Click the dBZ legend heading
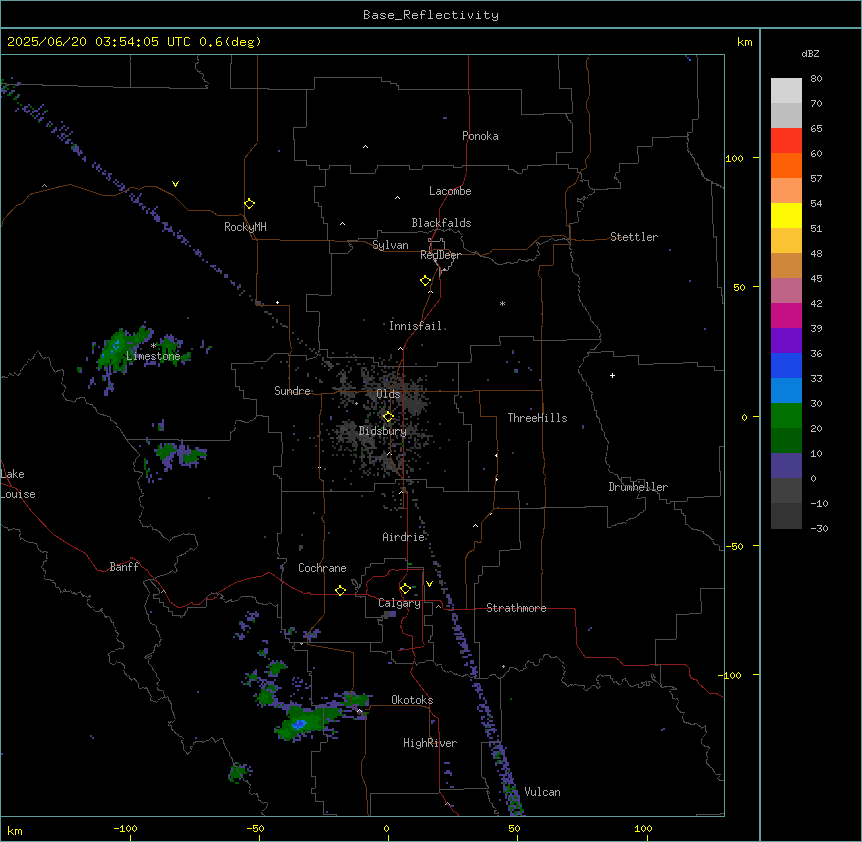 [810, 53]
